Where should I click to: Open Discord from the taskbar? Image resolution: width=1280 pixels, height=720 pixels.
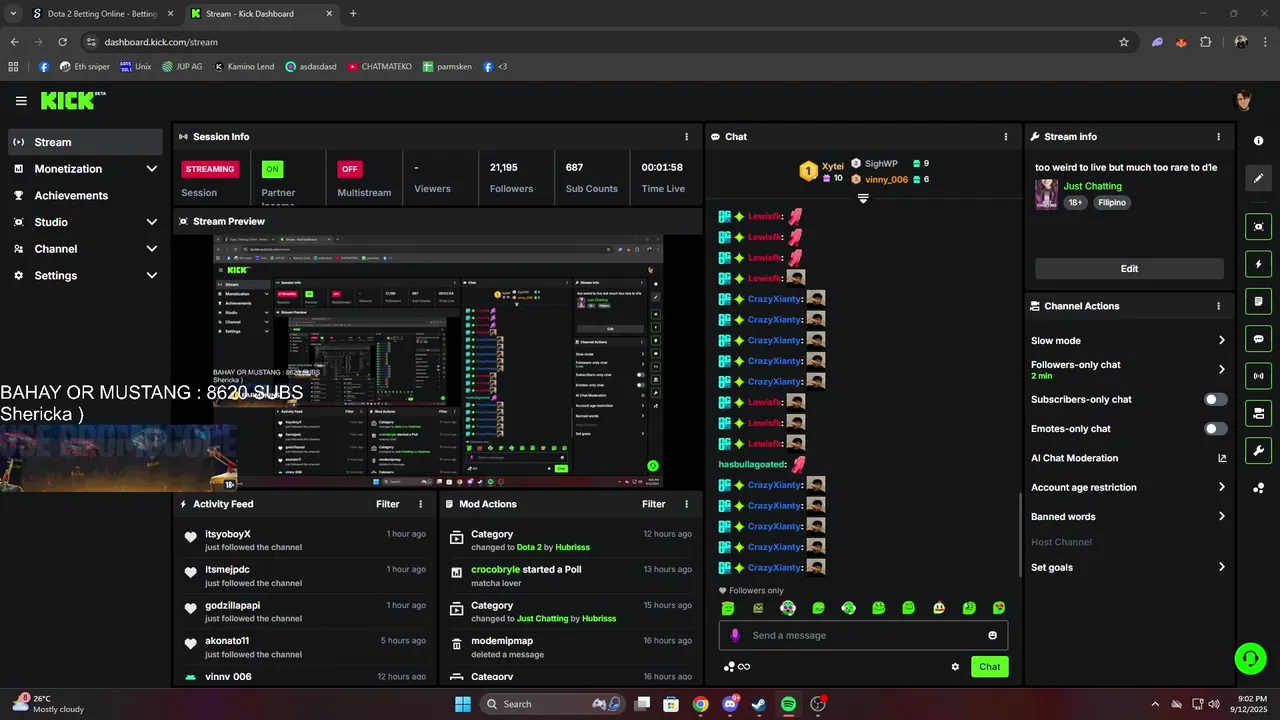(x=730, y=704)
